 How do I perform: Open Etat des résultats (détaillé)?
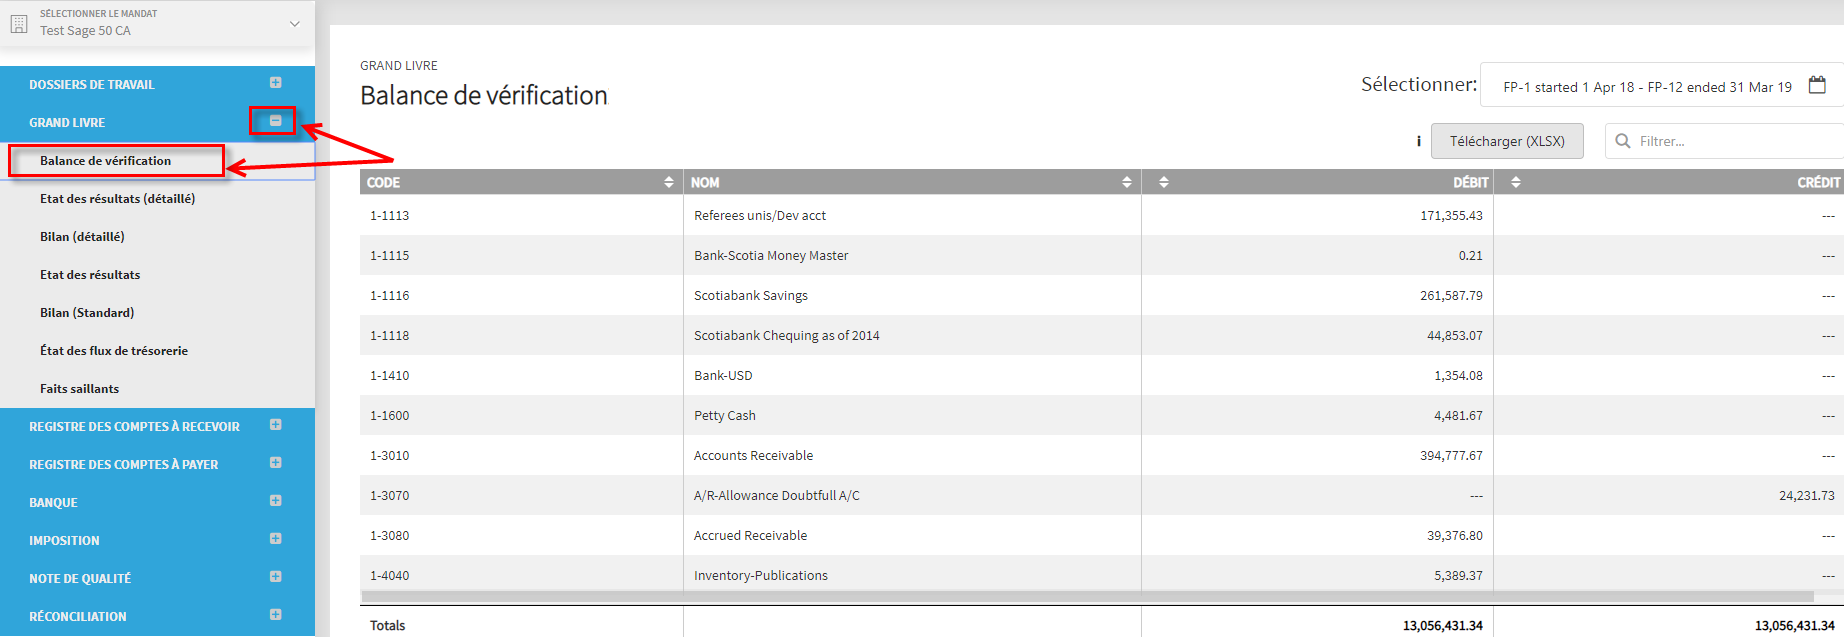(x=117, y=199)
